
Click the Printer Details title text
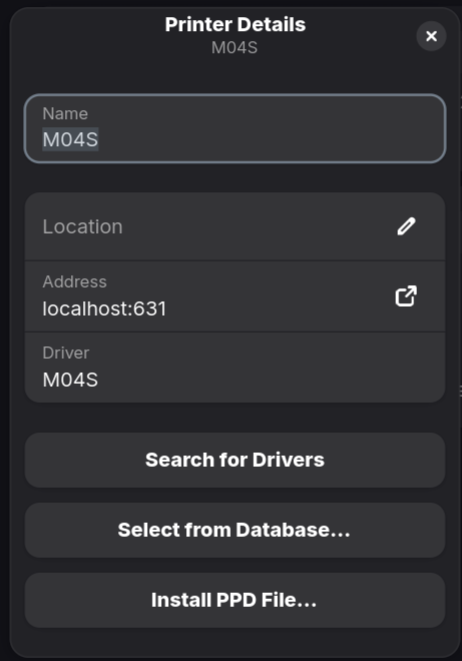coord(235,24)
